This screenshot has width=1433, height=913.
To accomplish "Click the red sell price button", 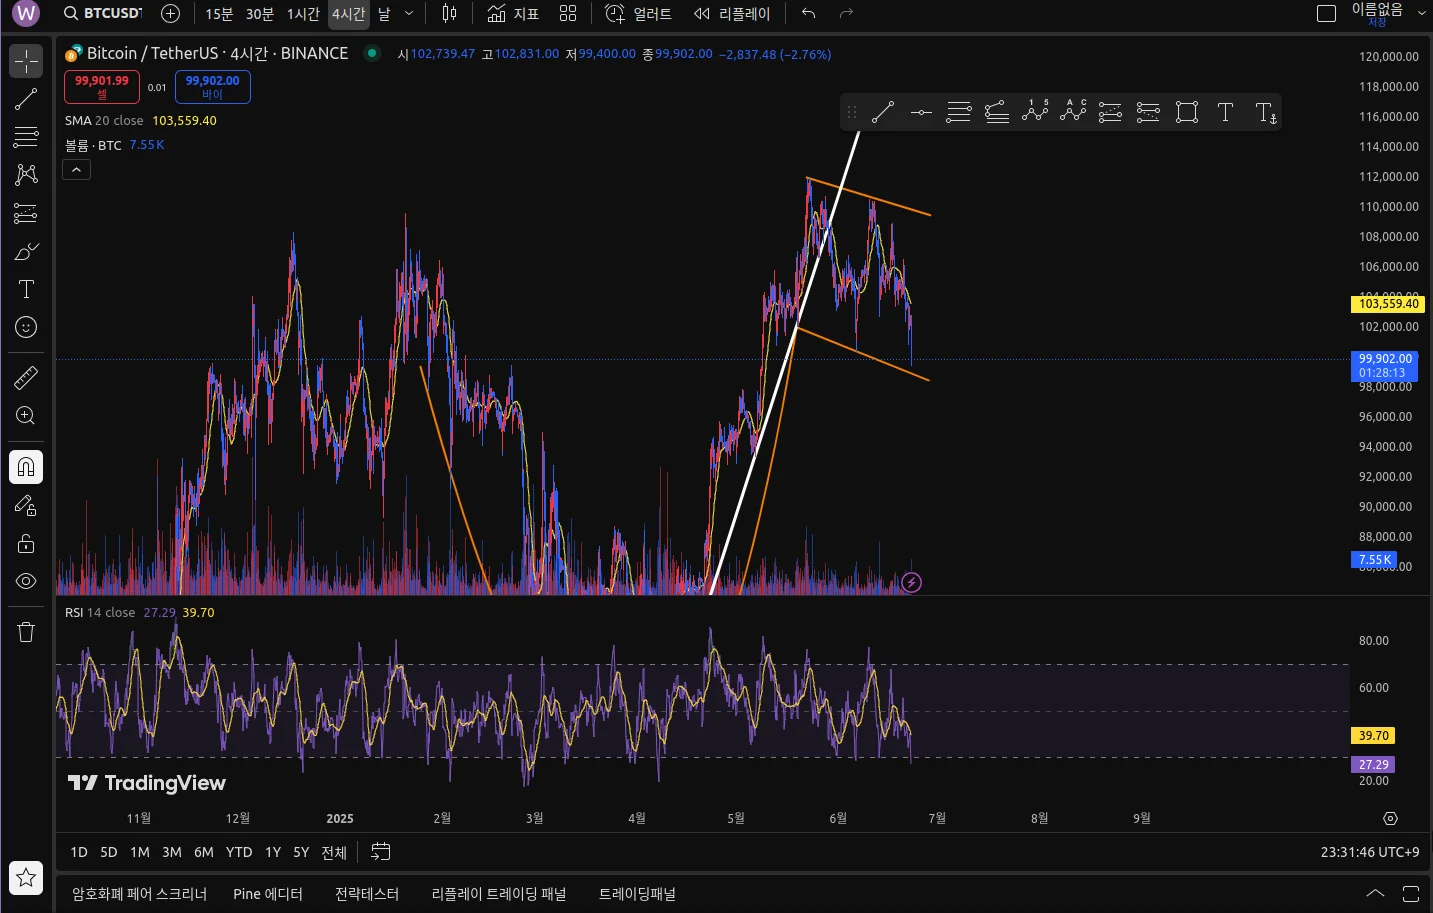I will point(102,87).
